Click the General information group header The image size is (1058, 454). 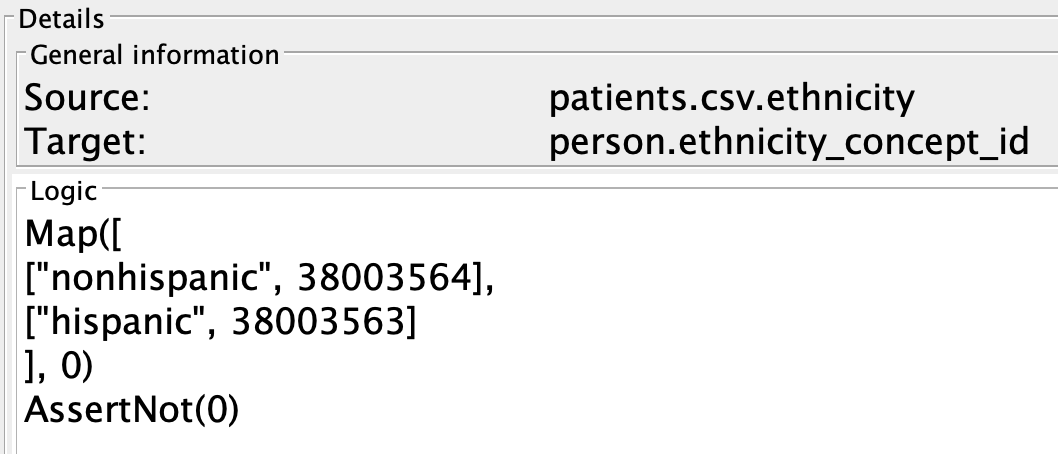(x=155, y=55)
